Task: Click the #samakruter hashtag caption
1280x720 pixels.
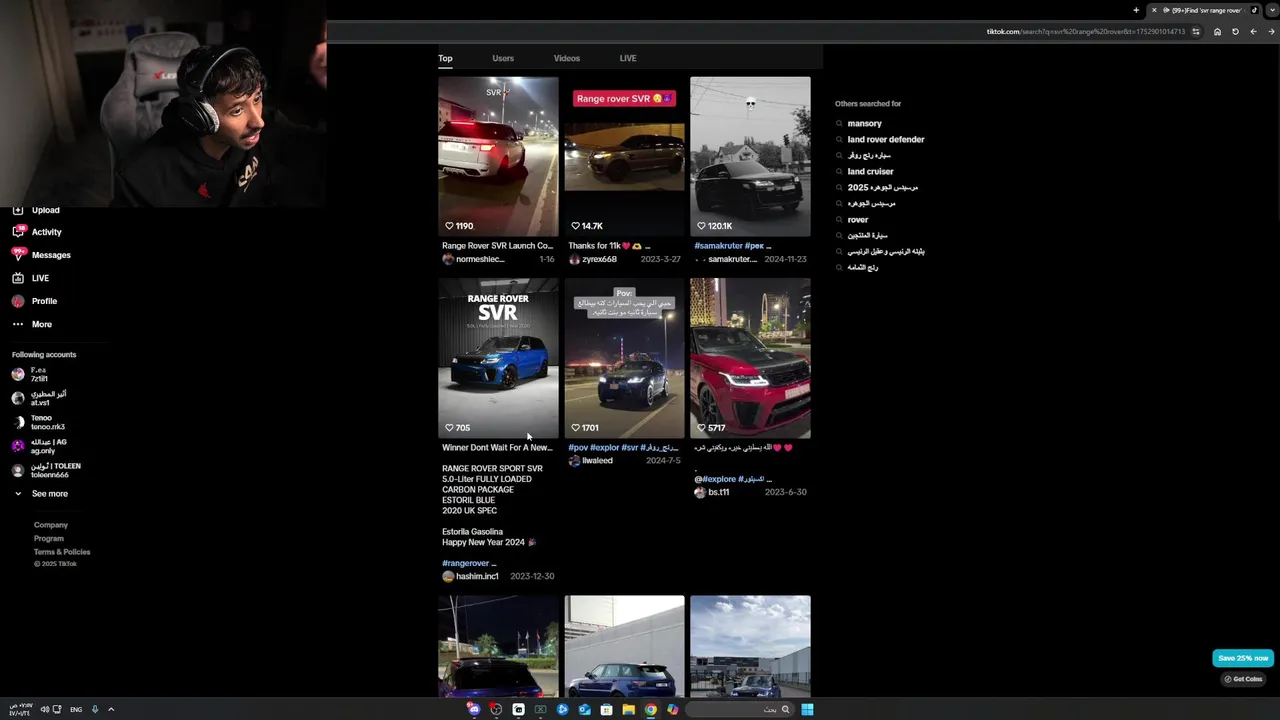Action: (718, 246)
